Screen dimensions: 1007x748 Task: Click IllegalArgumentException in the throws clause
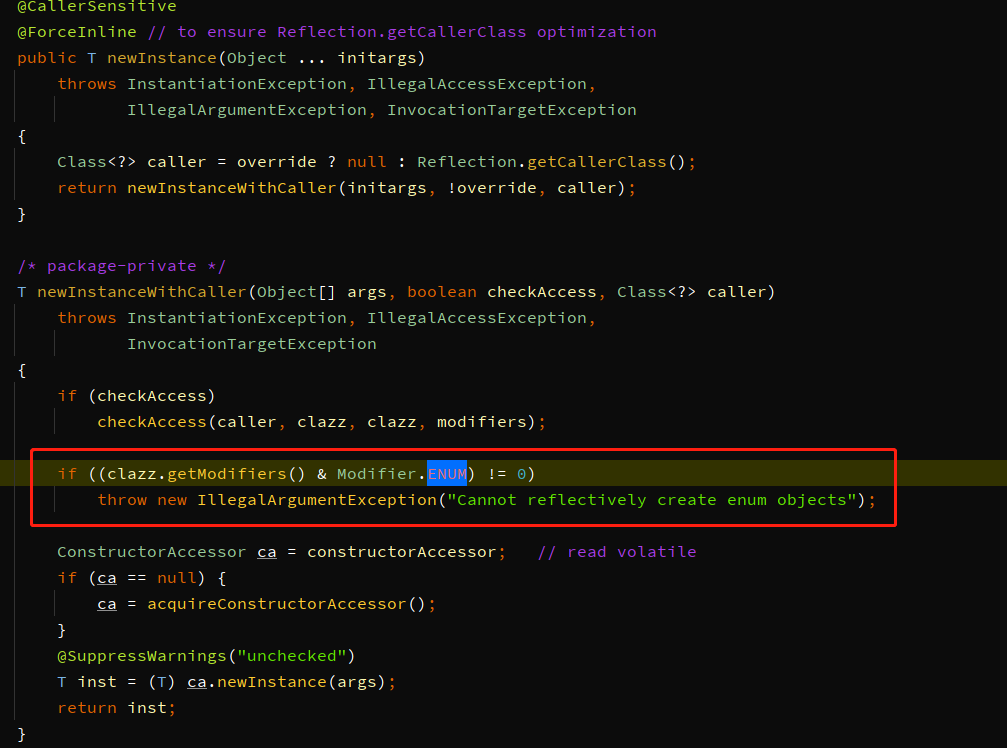point(247,110)
